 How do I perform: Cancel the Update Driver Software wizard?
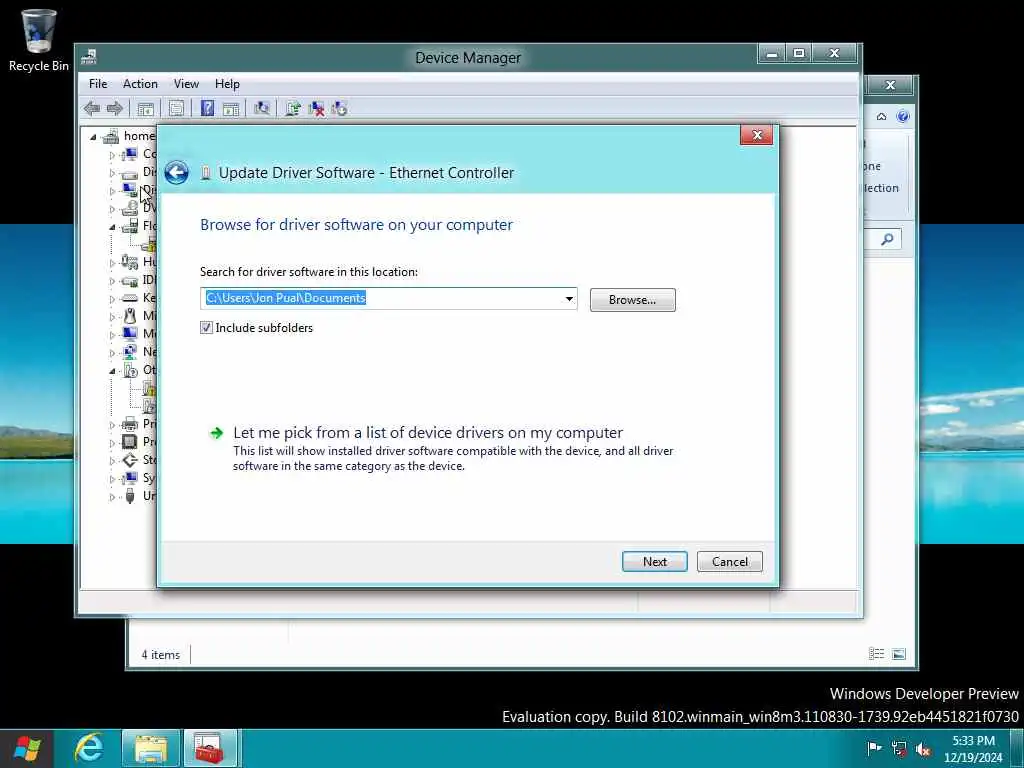tap(729, 562)
